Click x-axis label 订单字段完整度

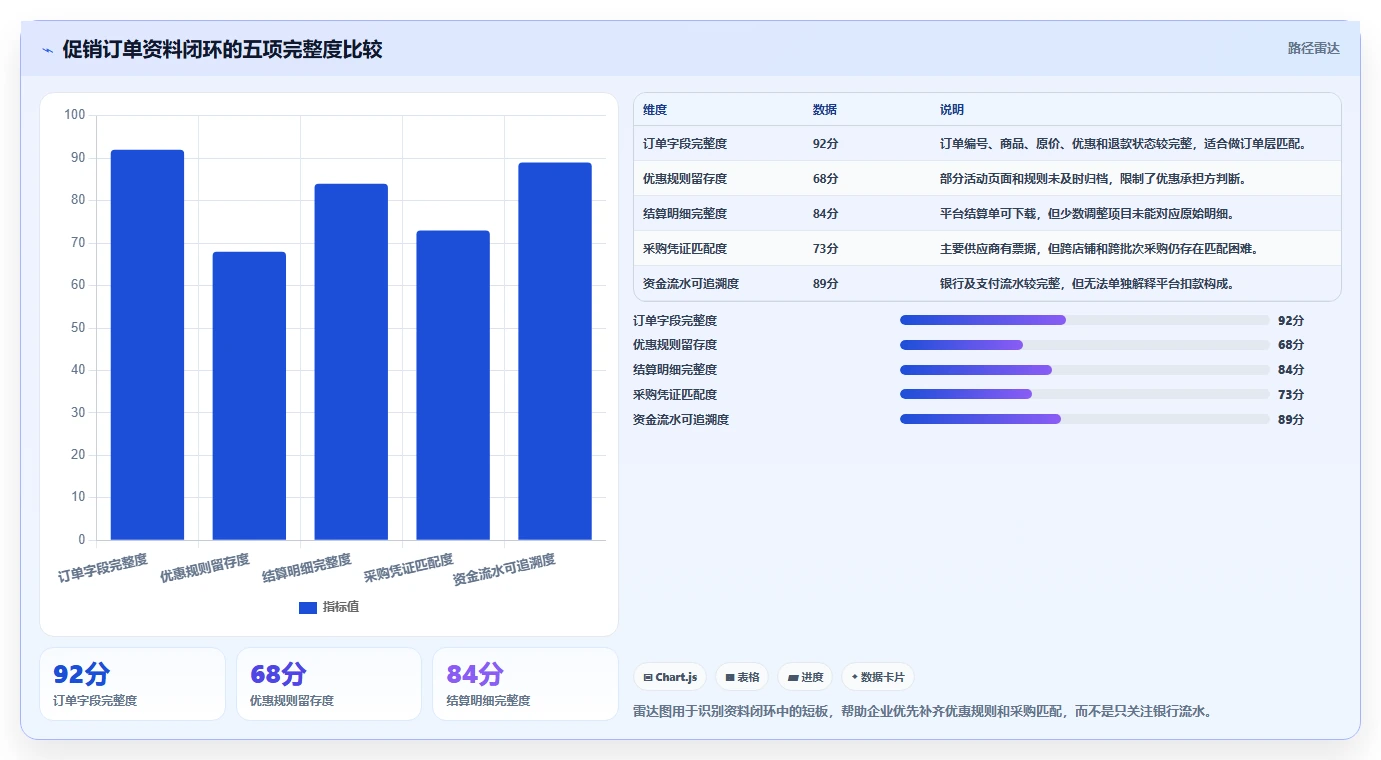[103, 568]
